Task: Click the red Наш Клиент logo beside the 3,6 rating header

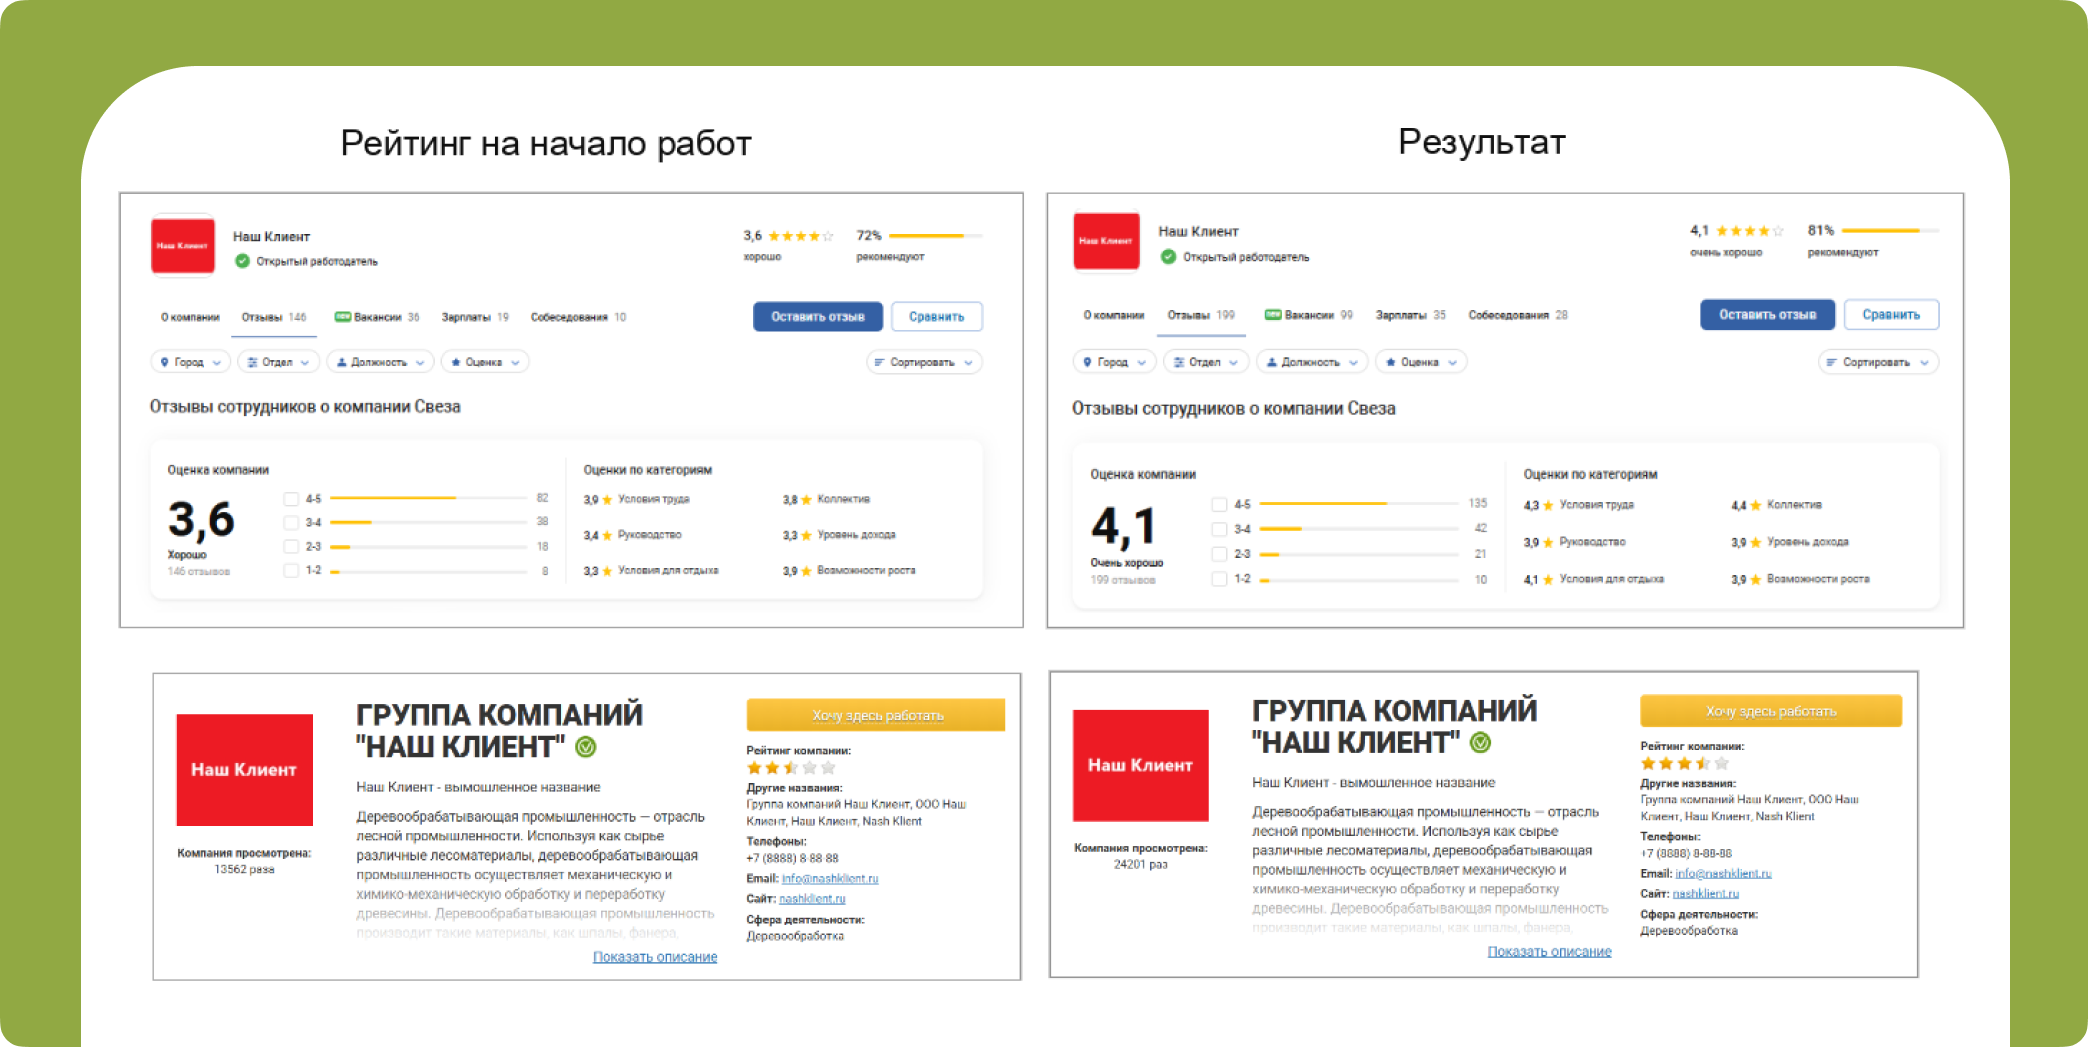Action: coord(182,245)
